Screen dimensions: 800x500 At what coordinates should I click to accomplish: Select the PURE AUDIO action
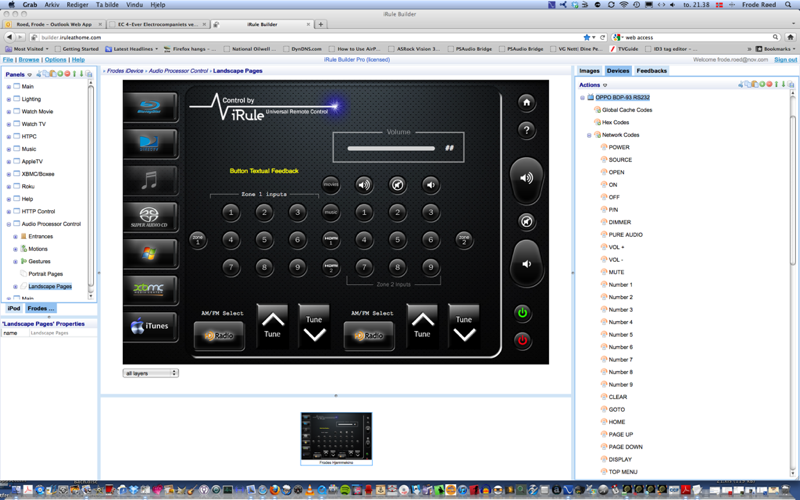(x=625, y=235)
